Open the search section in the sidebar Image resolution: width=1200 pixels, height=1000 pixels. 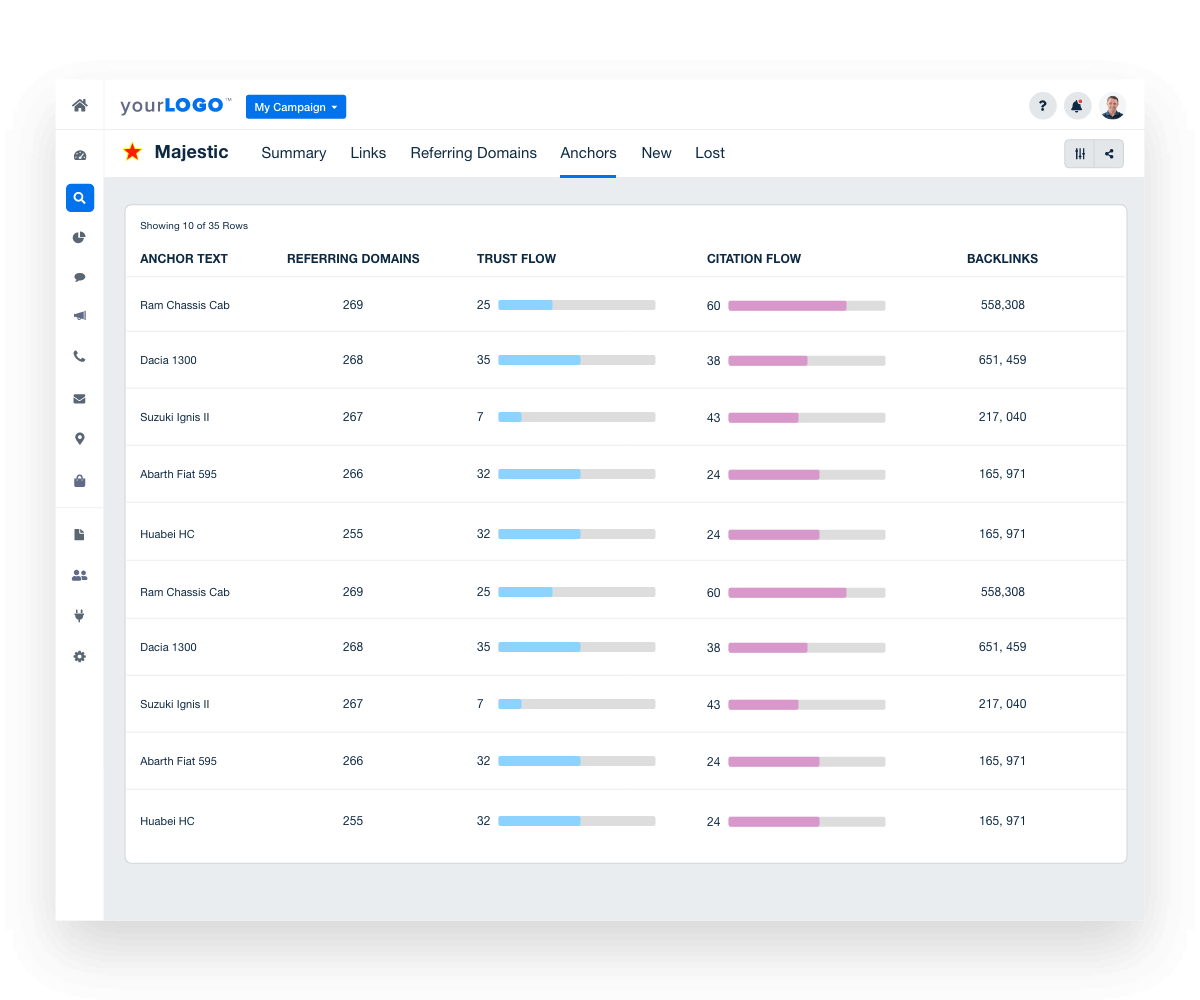tap(80, 198)
